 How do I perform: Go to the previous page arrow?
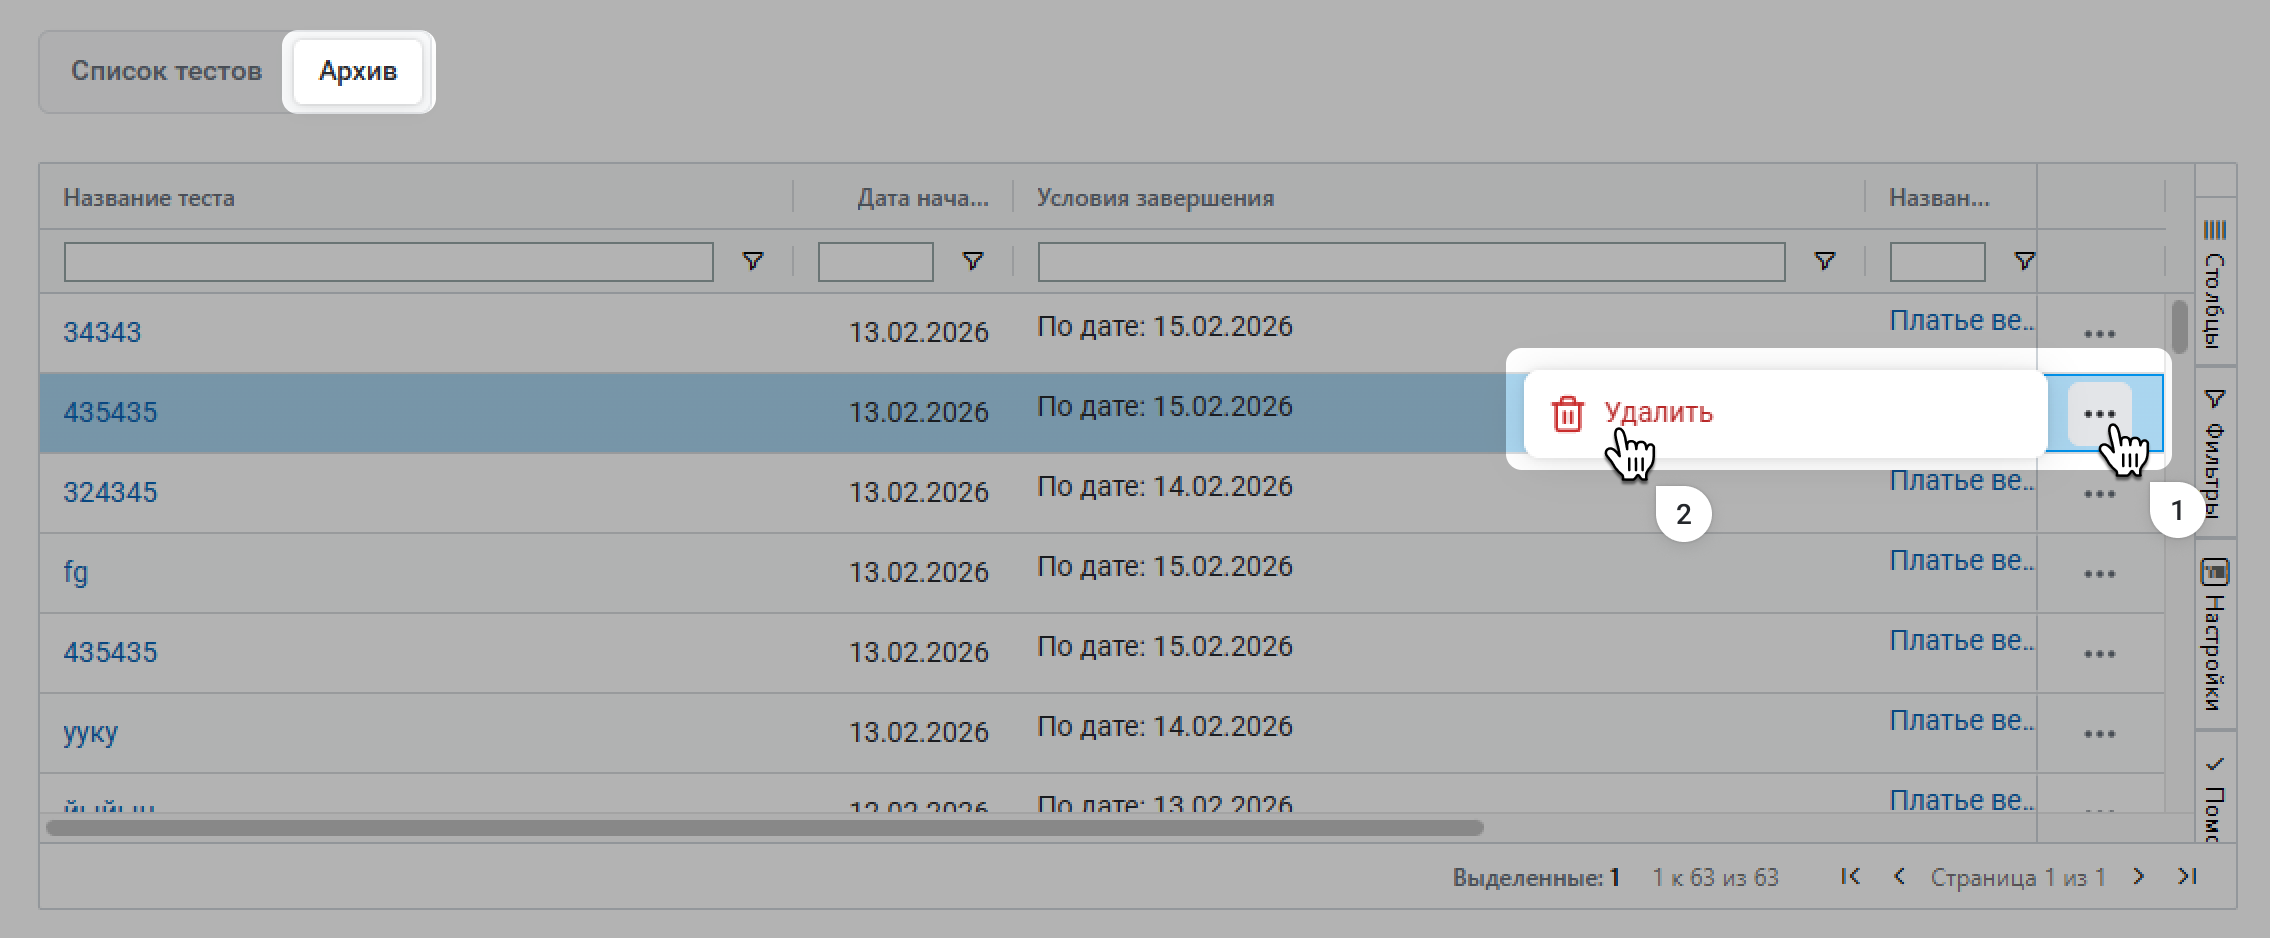click(x=1898, y=877)
